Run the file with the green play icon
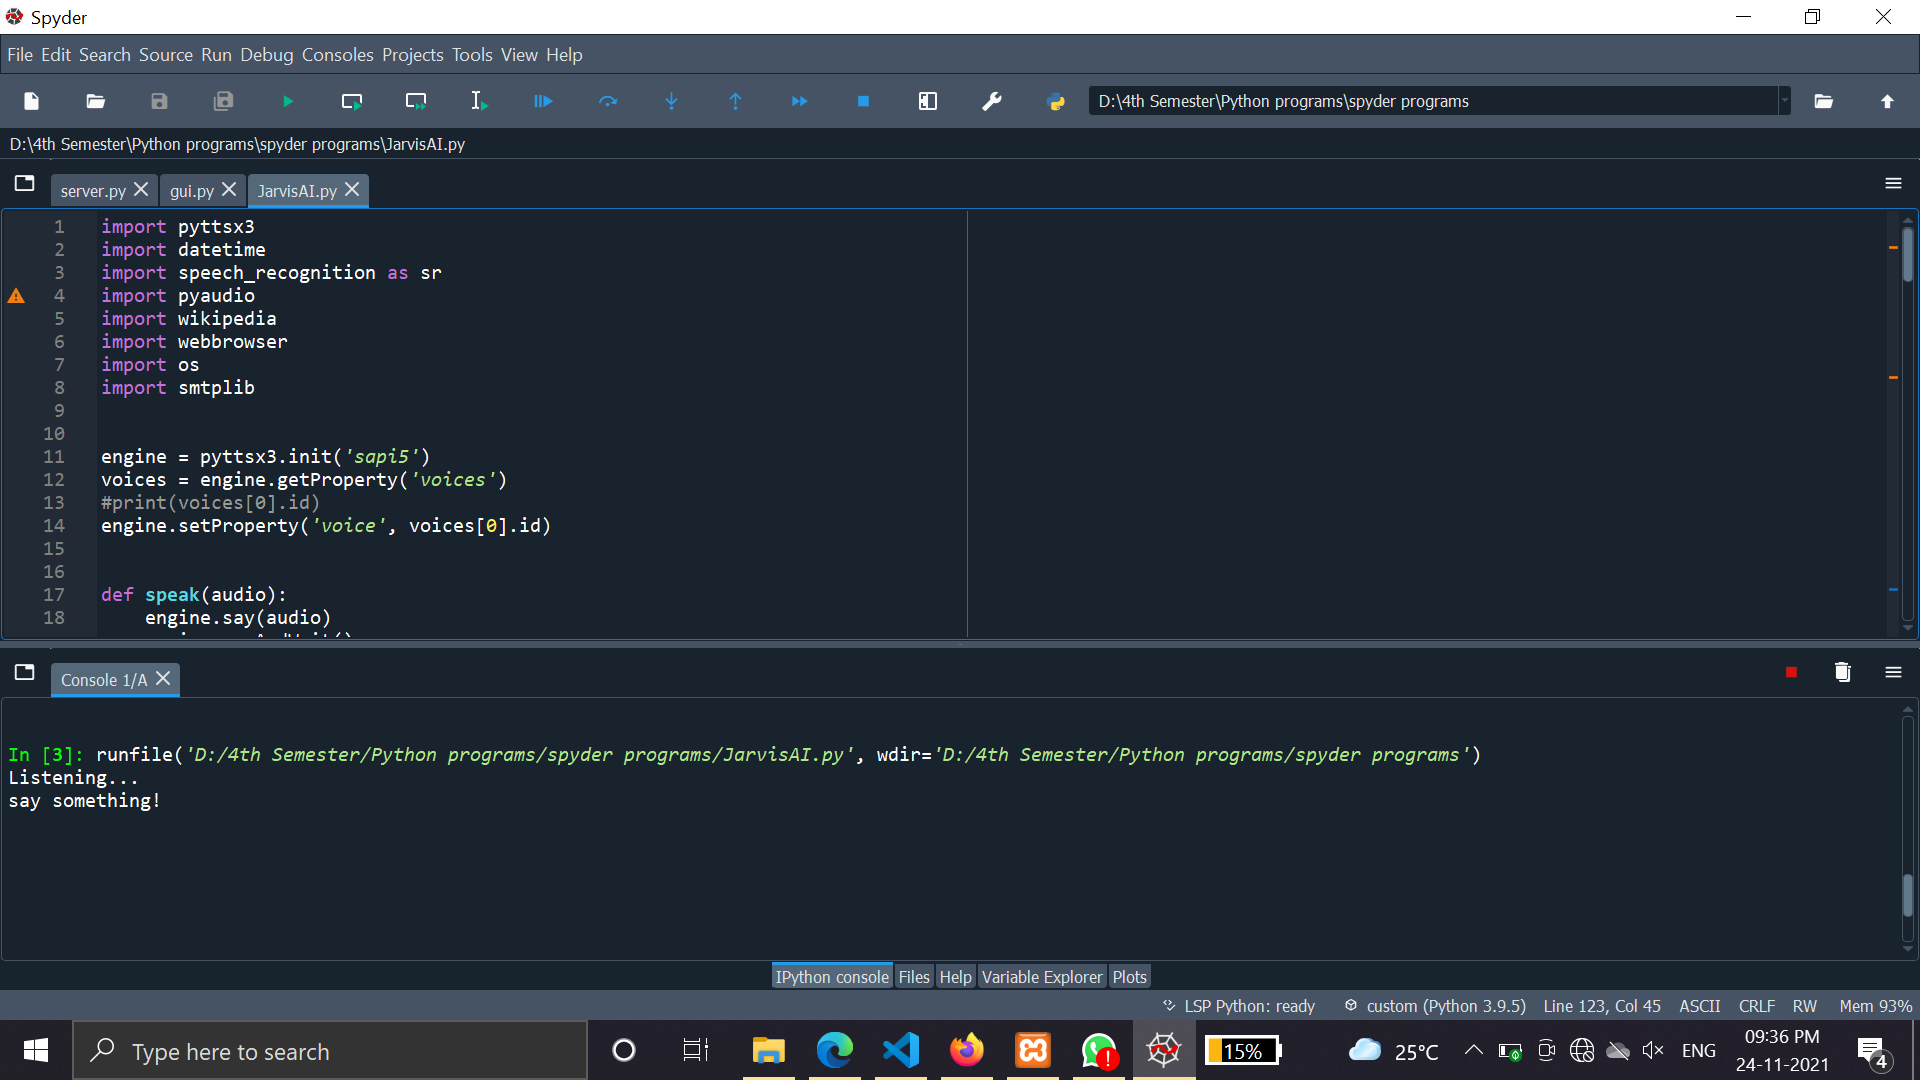The width and height of the screenshot is (1920, 1080). pyautogui.click(x=288, y=101)
